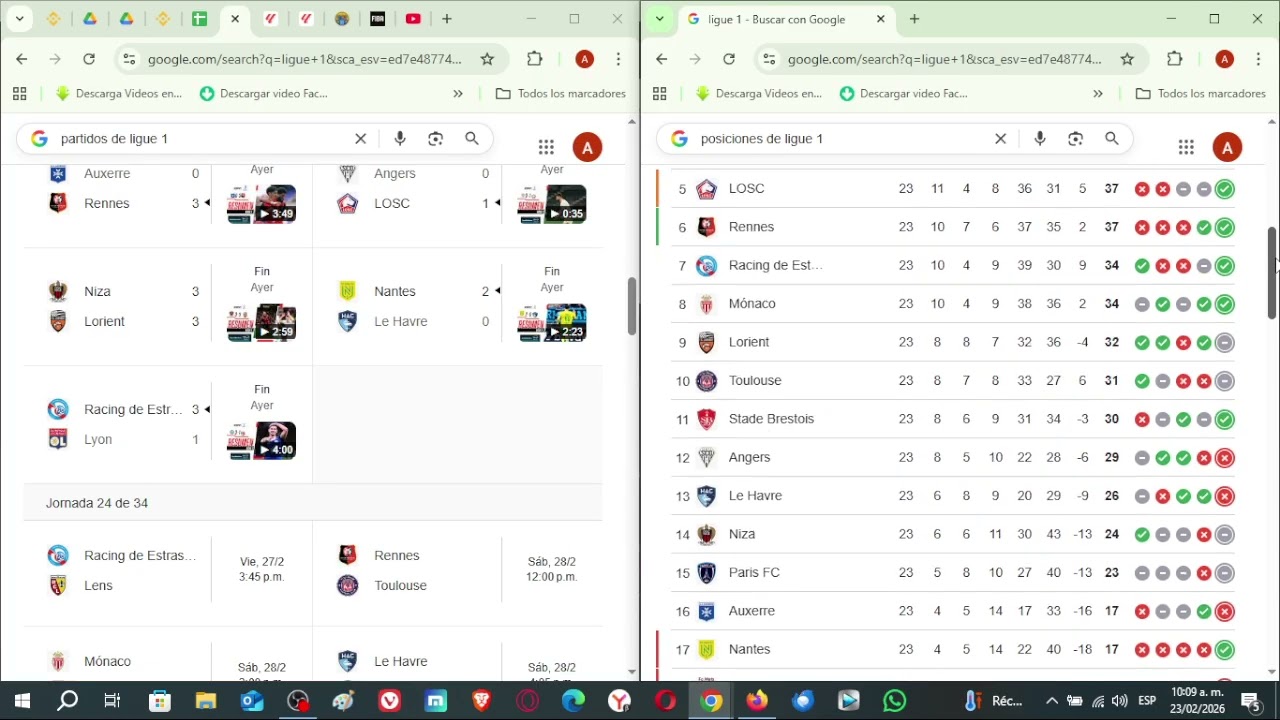Select Stade Brestois in standings
Image resolution: width=1280 pixels, height=720 pixels.
tap(953, 419)
